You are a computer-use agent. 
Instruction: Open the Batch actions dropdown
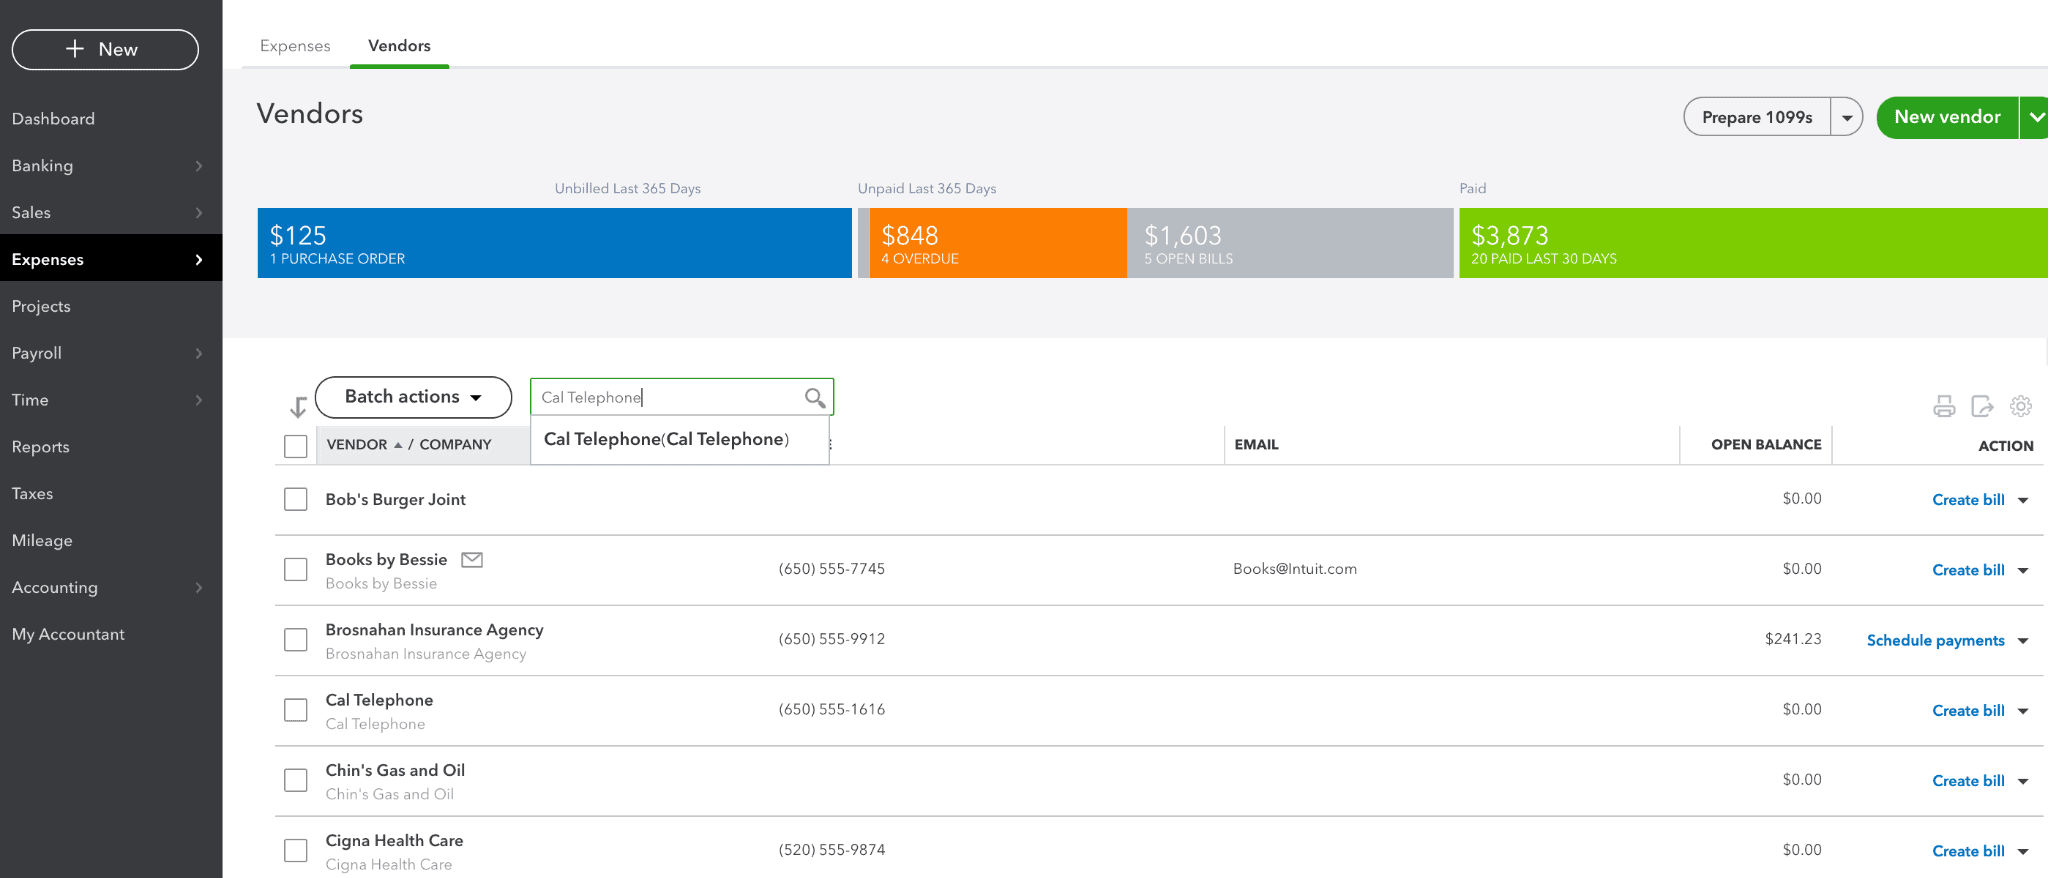coord(413,397)
